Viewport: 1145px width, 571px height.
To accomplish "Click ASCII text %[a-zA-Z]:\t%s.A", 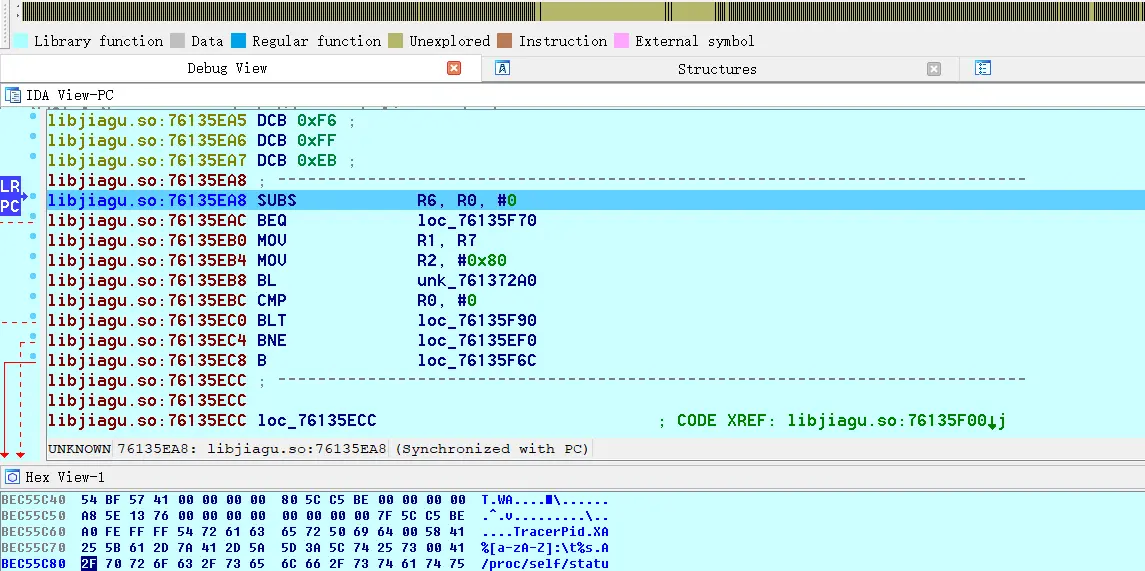I will coord(545,548).
